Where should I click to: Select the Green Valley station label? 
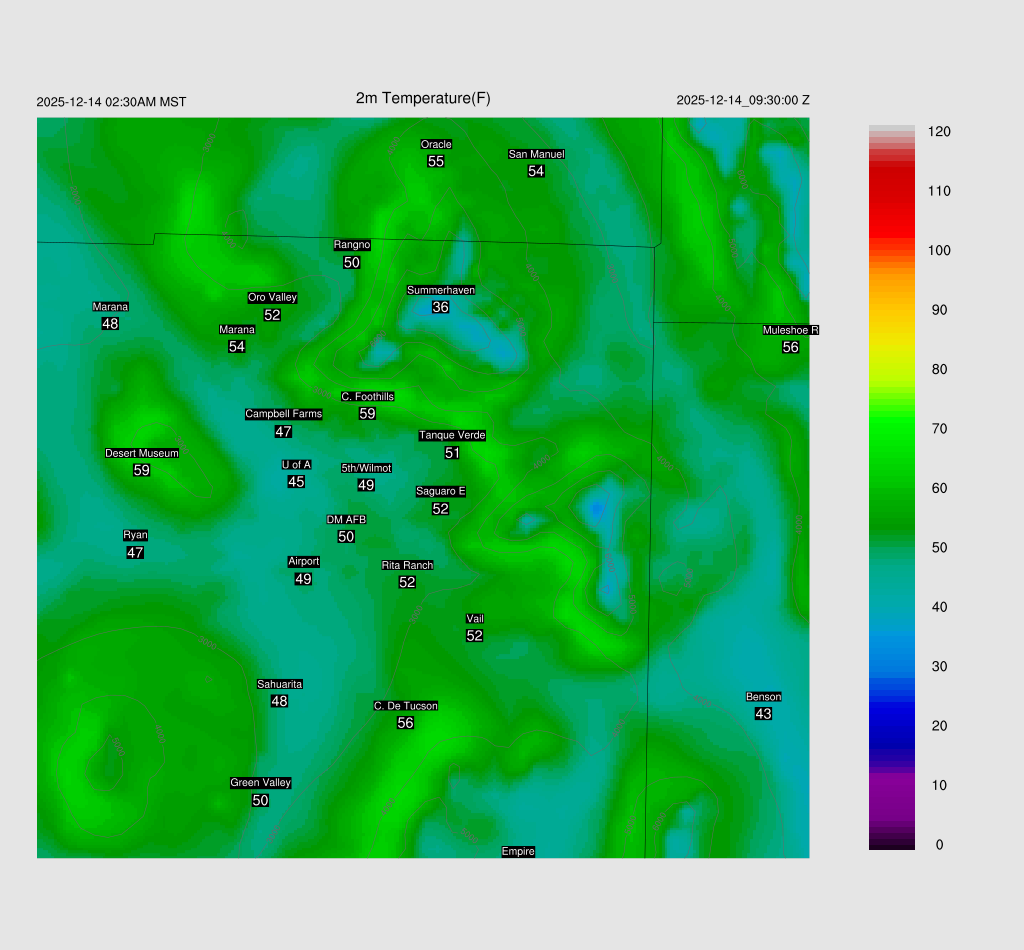point(260,783)
